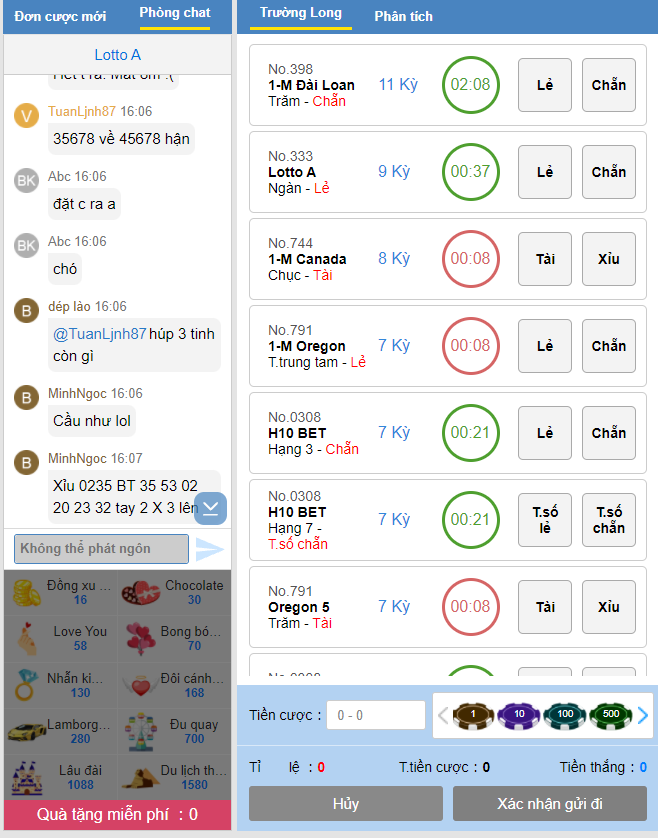This screenshot has width=658, height=838.
Task: Click the Xác nhận gửi đi button
Action: pos(549,803)
